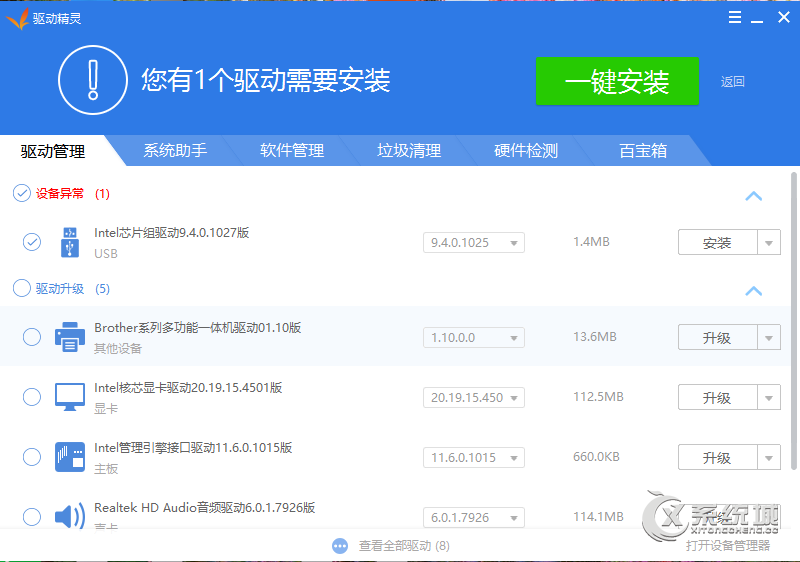Check the Intel核芯显卡驱动 checkbox
The width and height of the screenshot is (800, 562).
click(32, 397)
